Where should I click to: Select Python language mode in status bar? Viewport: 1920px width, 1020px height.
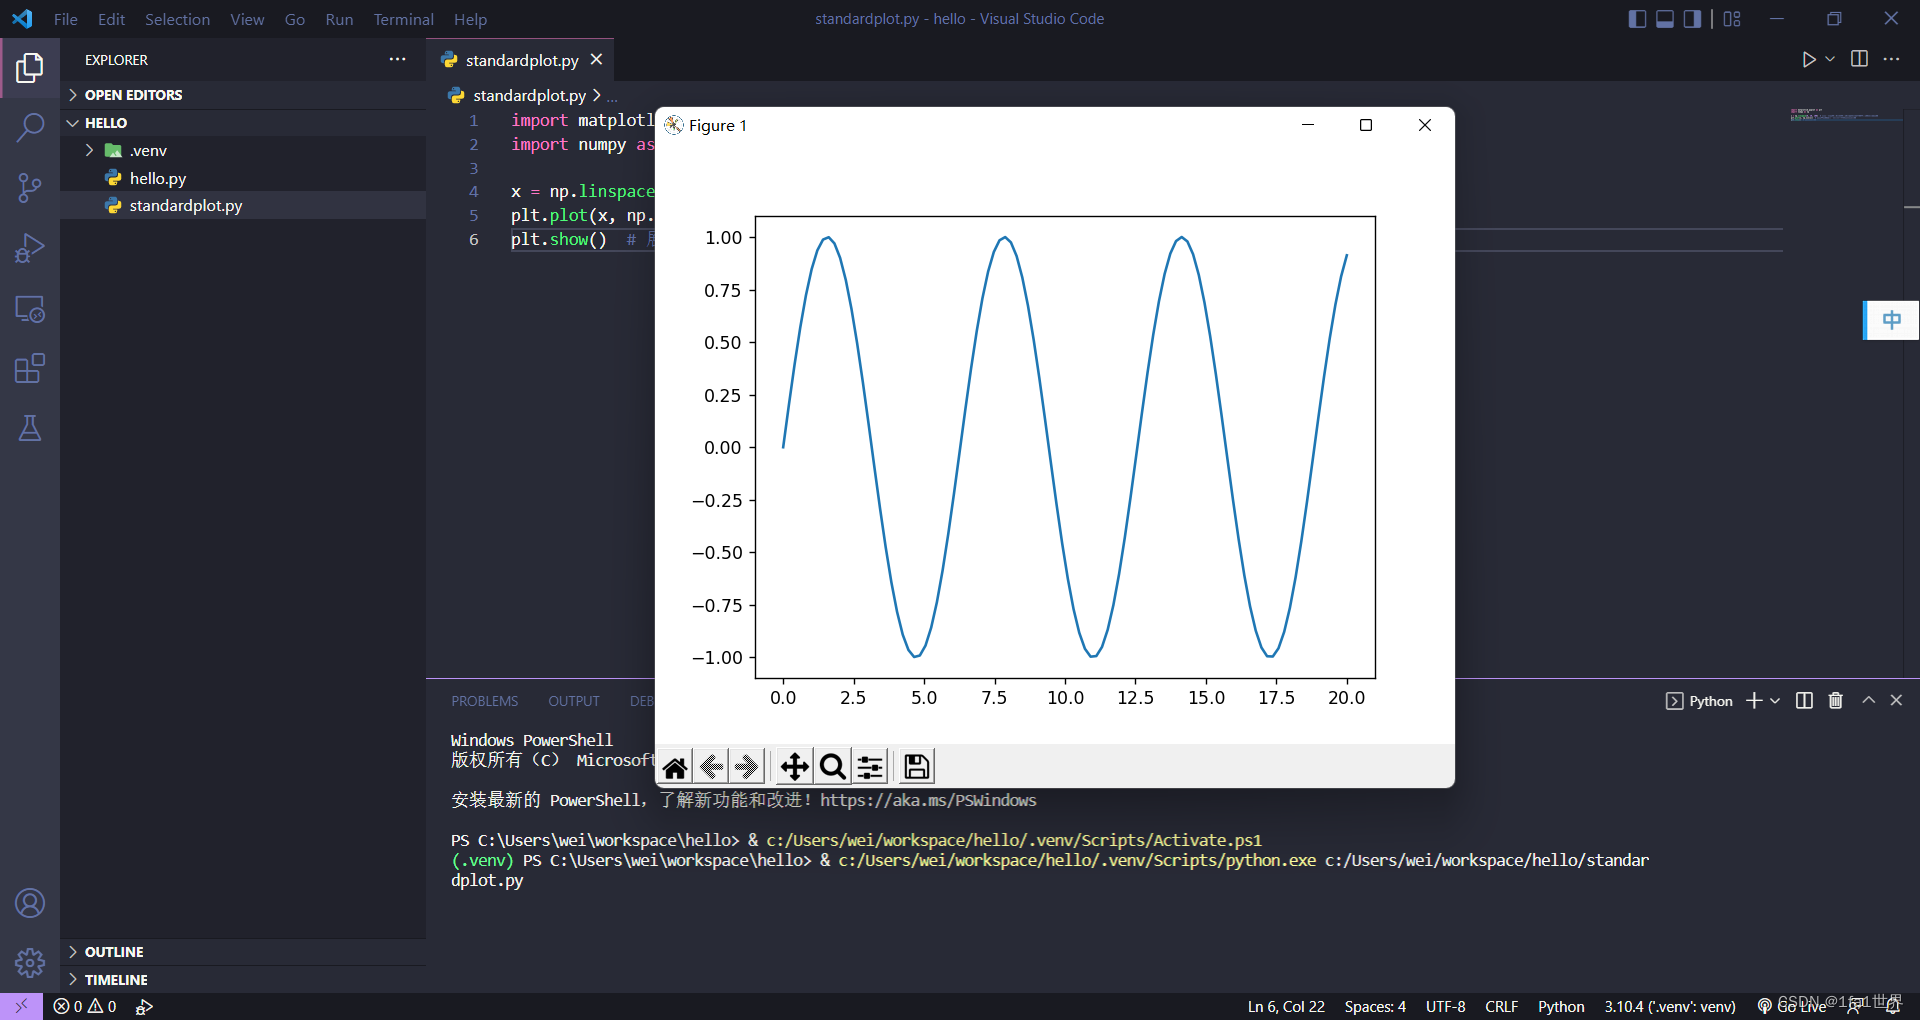pyautogui.click(x=1561, y=1007)
